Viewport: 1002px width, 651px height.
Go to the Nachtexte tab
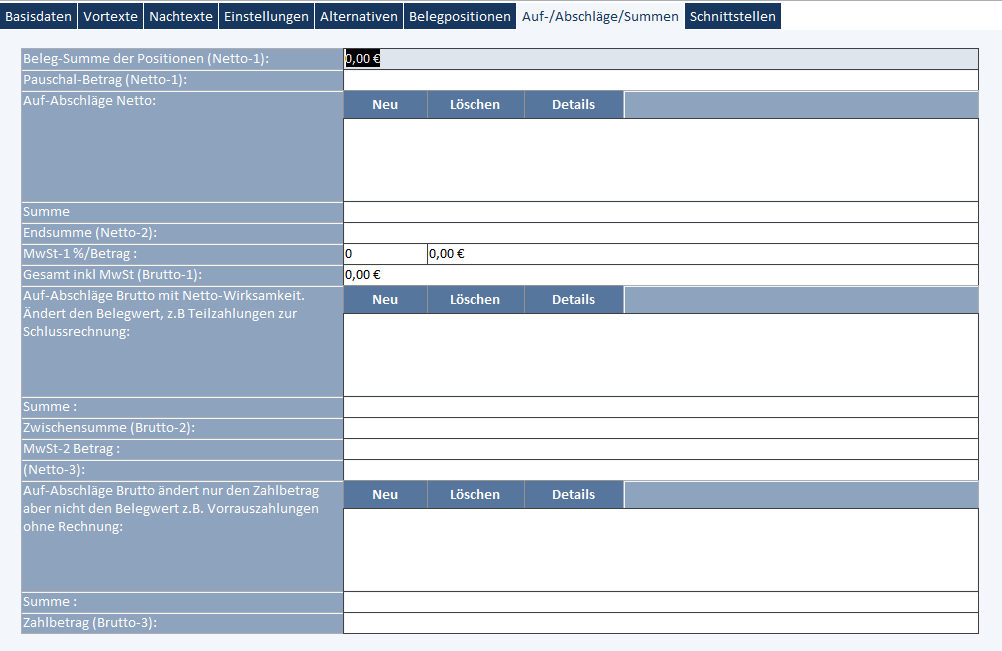click(x=181, y=16)
